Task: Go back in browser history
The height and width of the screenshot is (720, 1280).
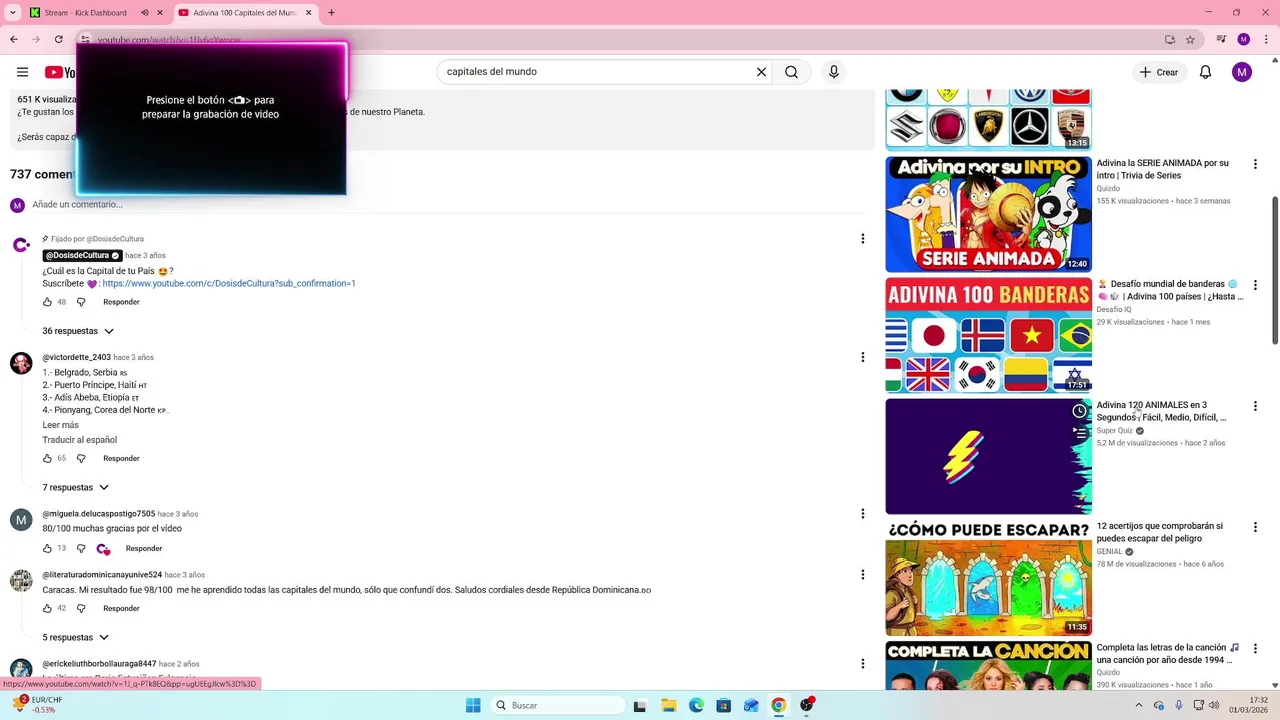Action: (x=14, y=39)
